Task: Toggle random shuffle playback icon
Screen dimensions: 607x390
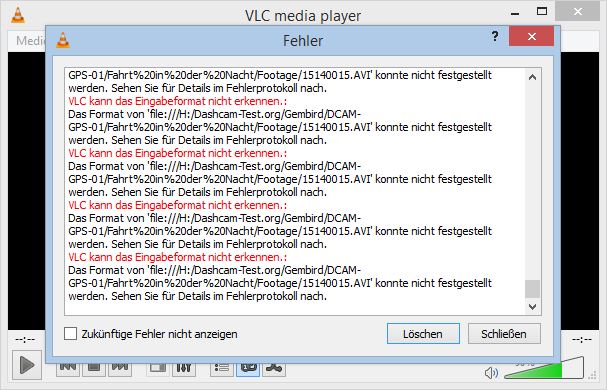Action: click(x=274, y=369)
